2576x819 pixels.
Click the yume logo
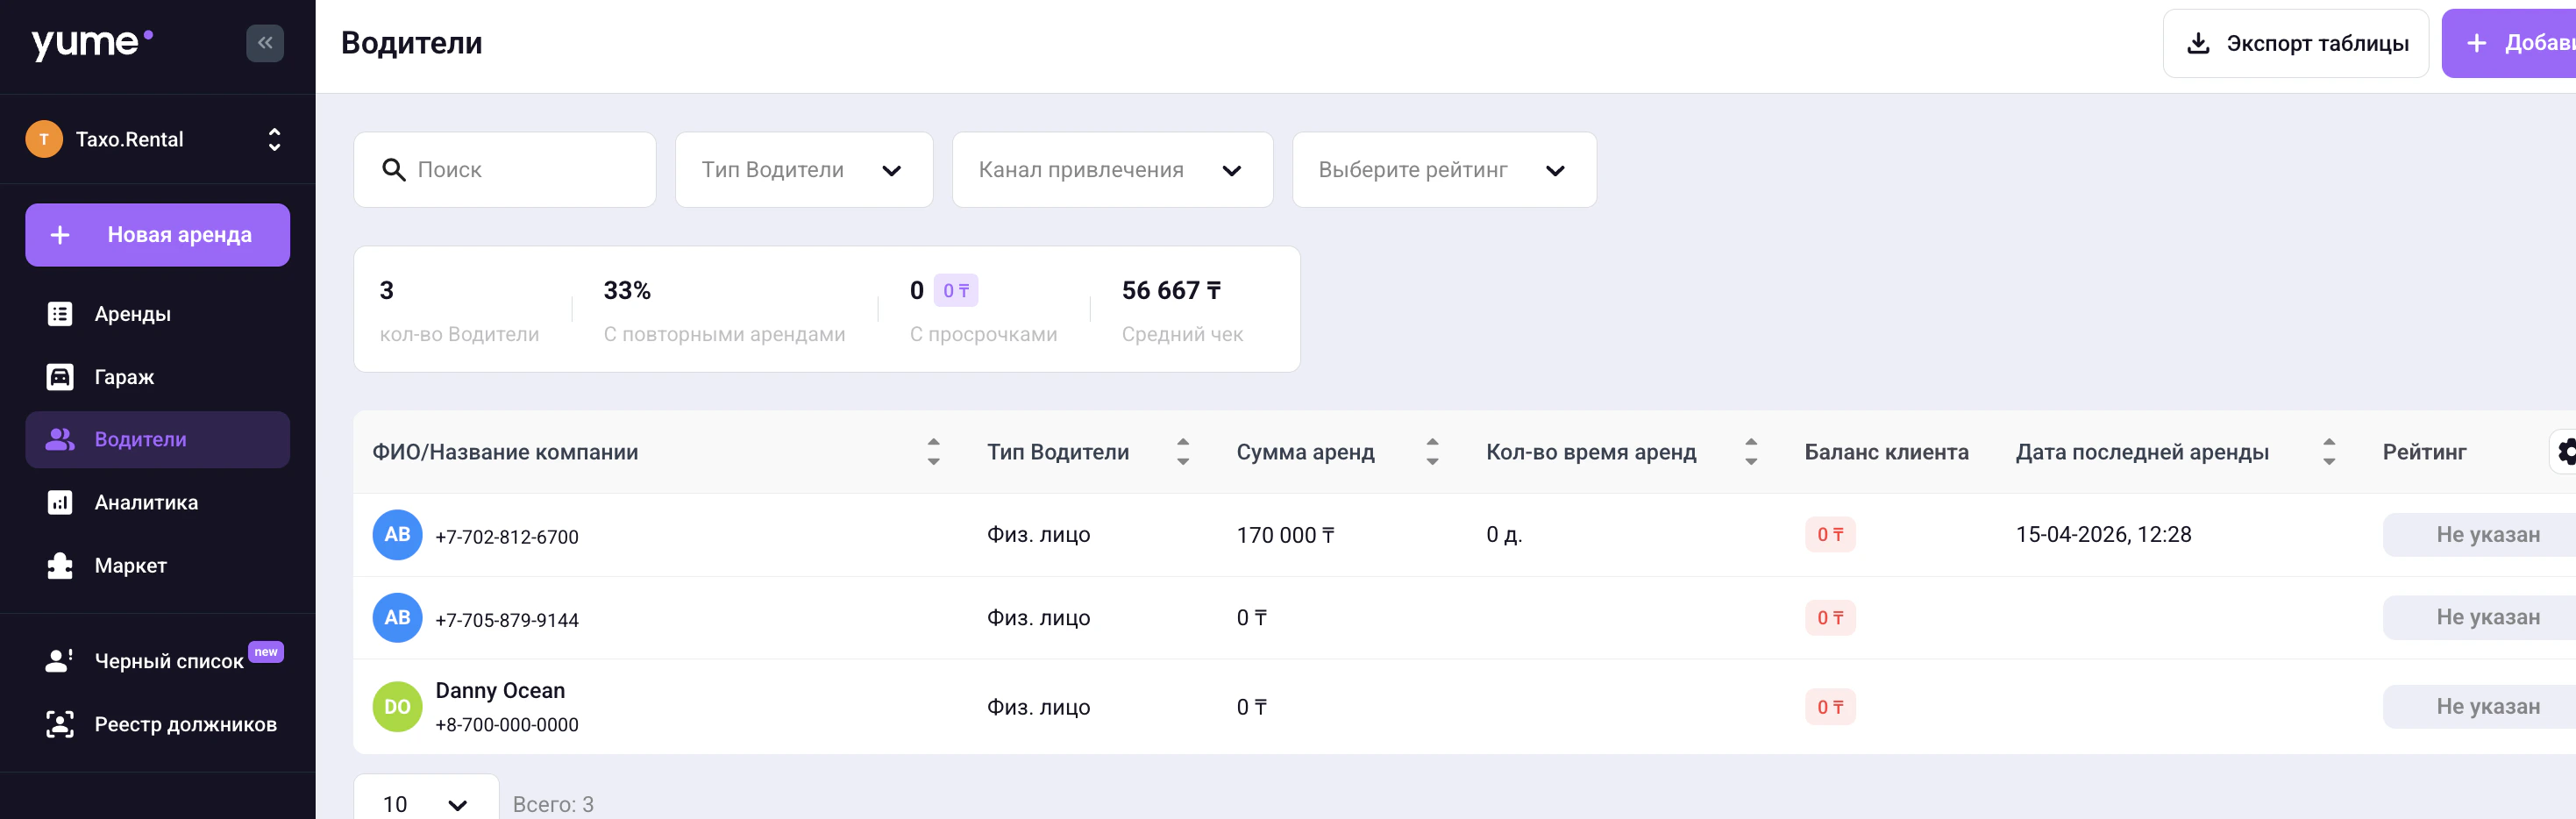pos(92,42)
